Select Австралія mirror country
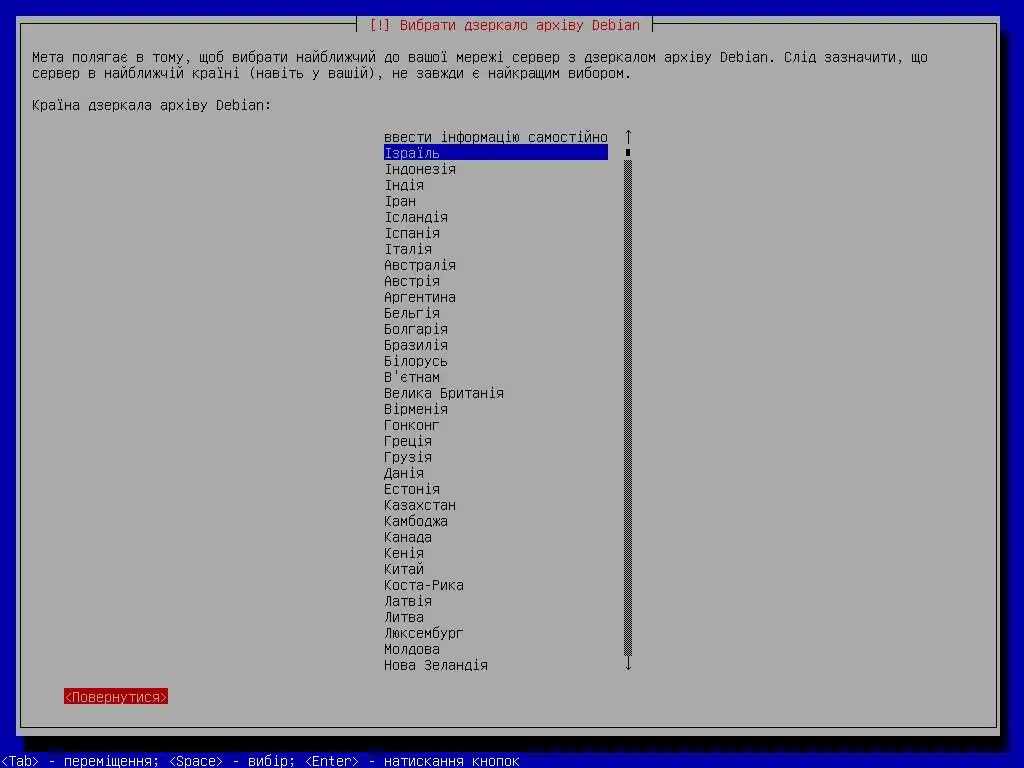The width and height of the screenshot is (1024, 768). tap(496, 265)
